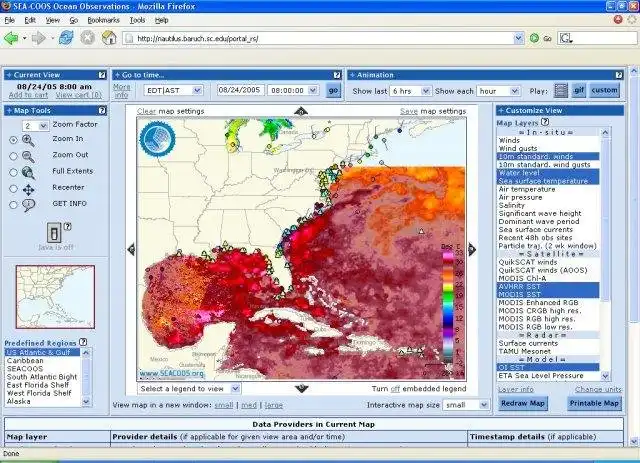640x463 pixels.
Task: Pan the map north with the top arrow
Action: (301, 111)
